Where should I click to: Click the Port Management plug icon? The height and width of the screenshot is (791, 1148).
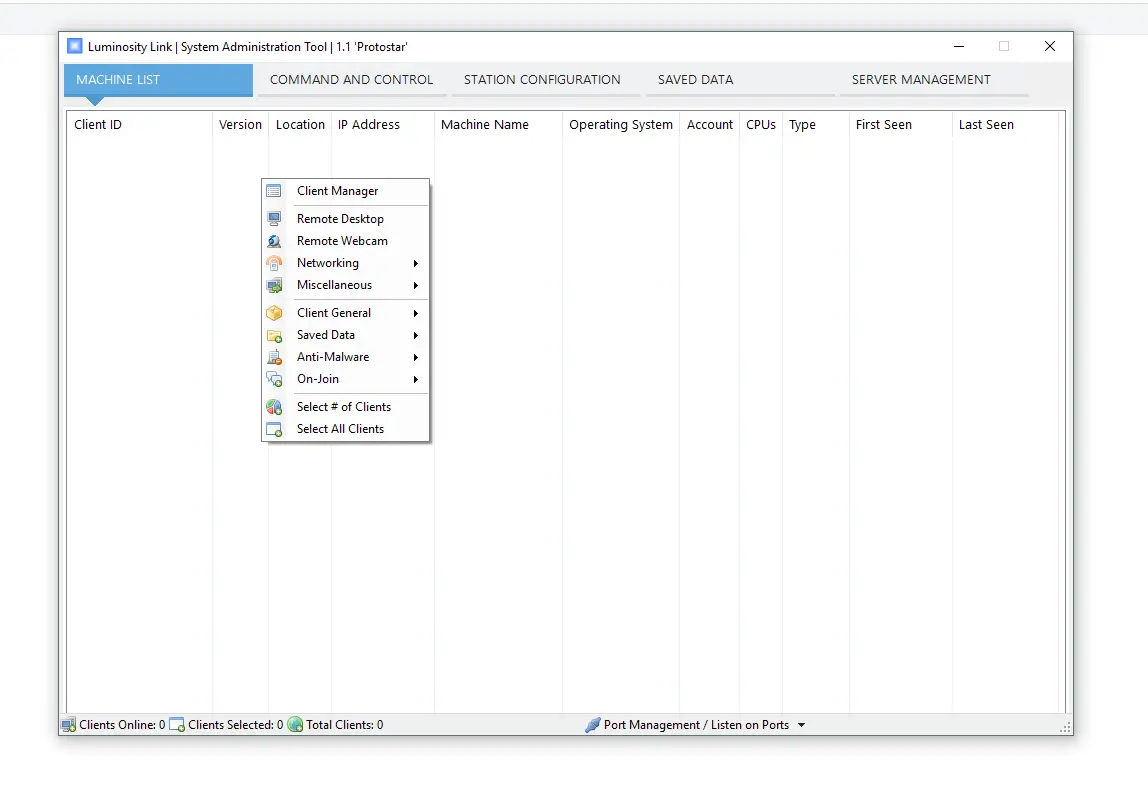(x=593, y=725)
